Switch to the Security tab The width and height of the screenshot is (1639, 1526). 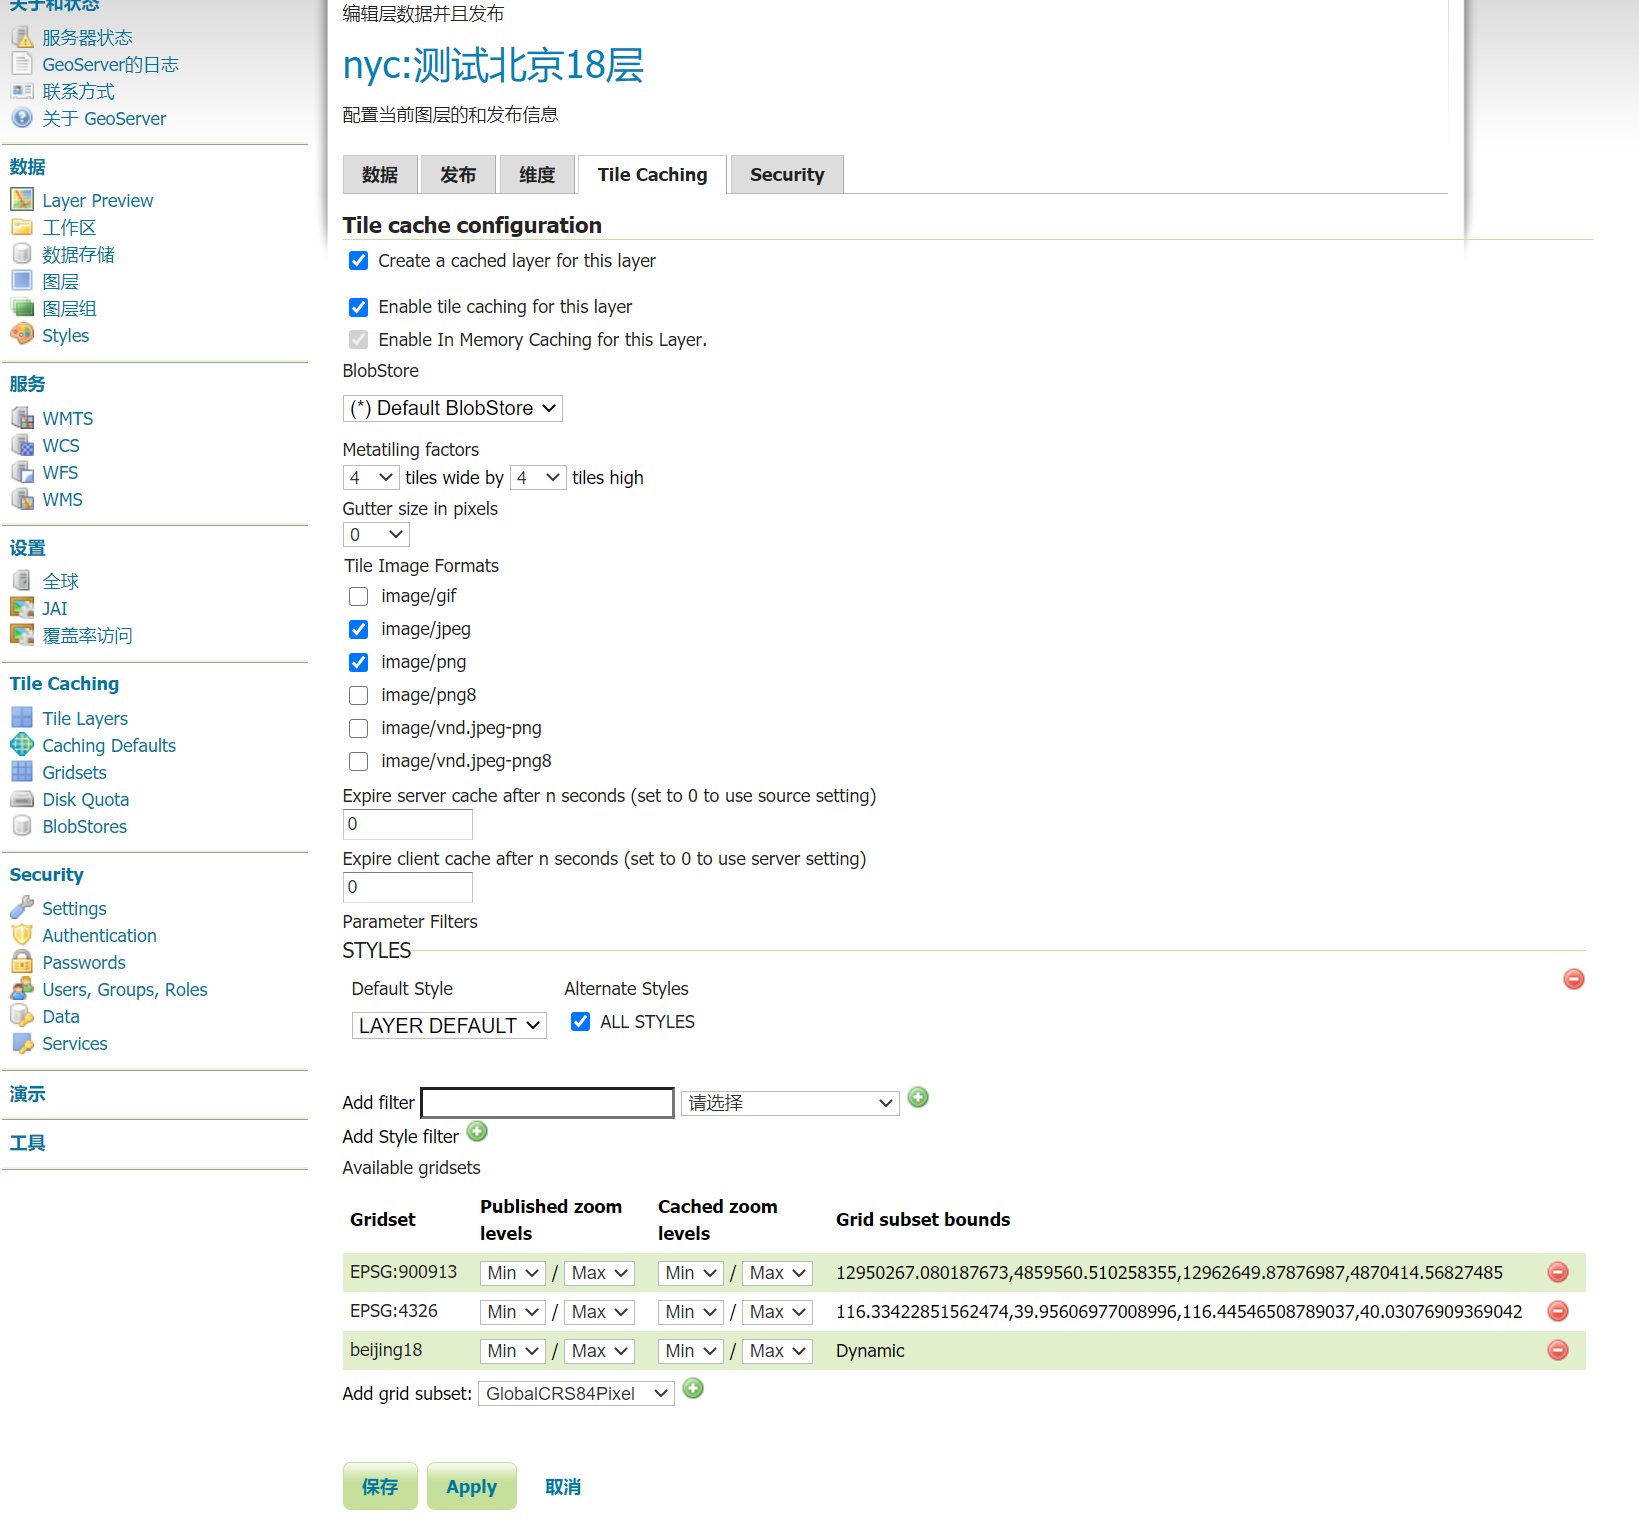tap(786, 175)
